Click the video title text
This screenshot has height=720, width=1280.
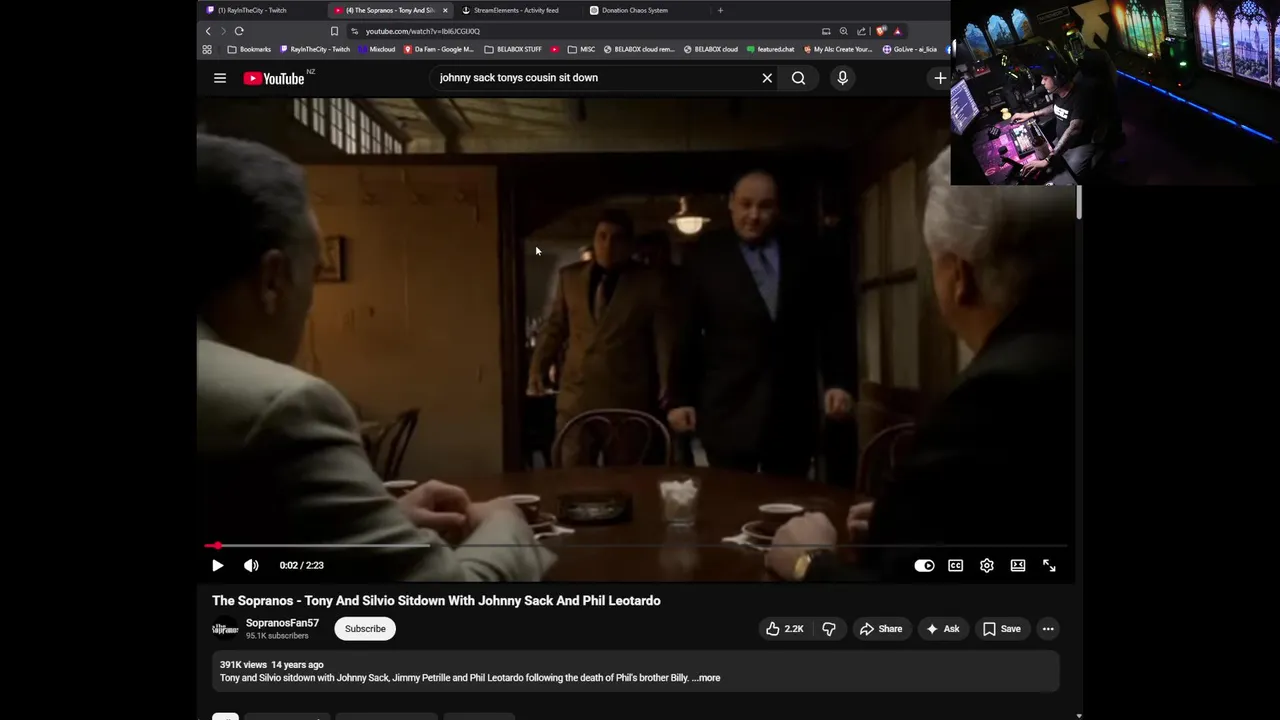[x=436, y=601]
